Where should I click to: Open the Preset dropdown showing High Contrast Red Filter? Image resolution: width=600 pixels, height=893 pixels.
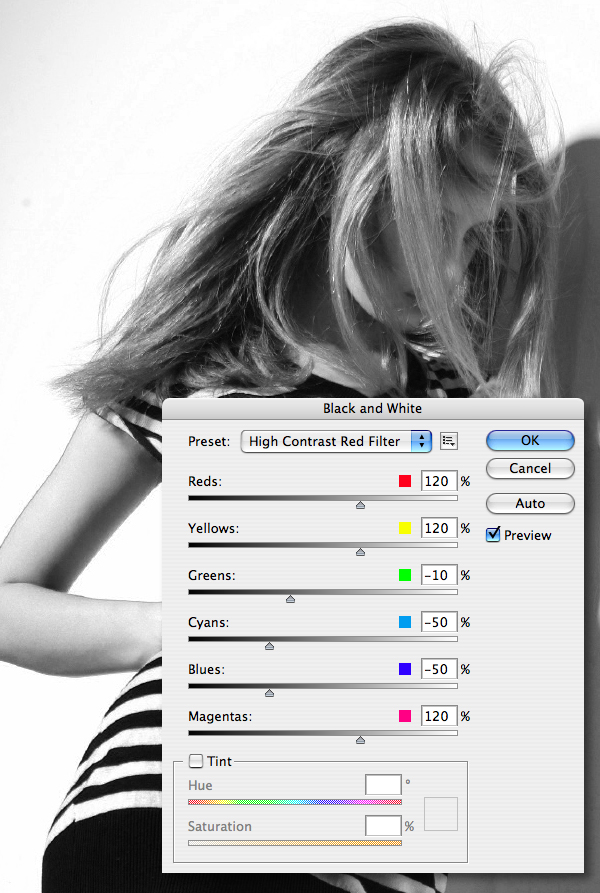[336, 441]
